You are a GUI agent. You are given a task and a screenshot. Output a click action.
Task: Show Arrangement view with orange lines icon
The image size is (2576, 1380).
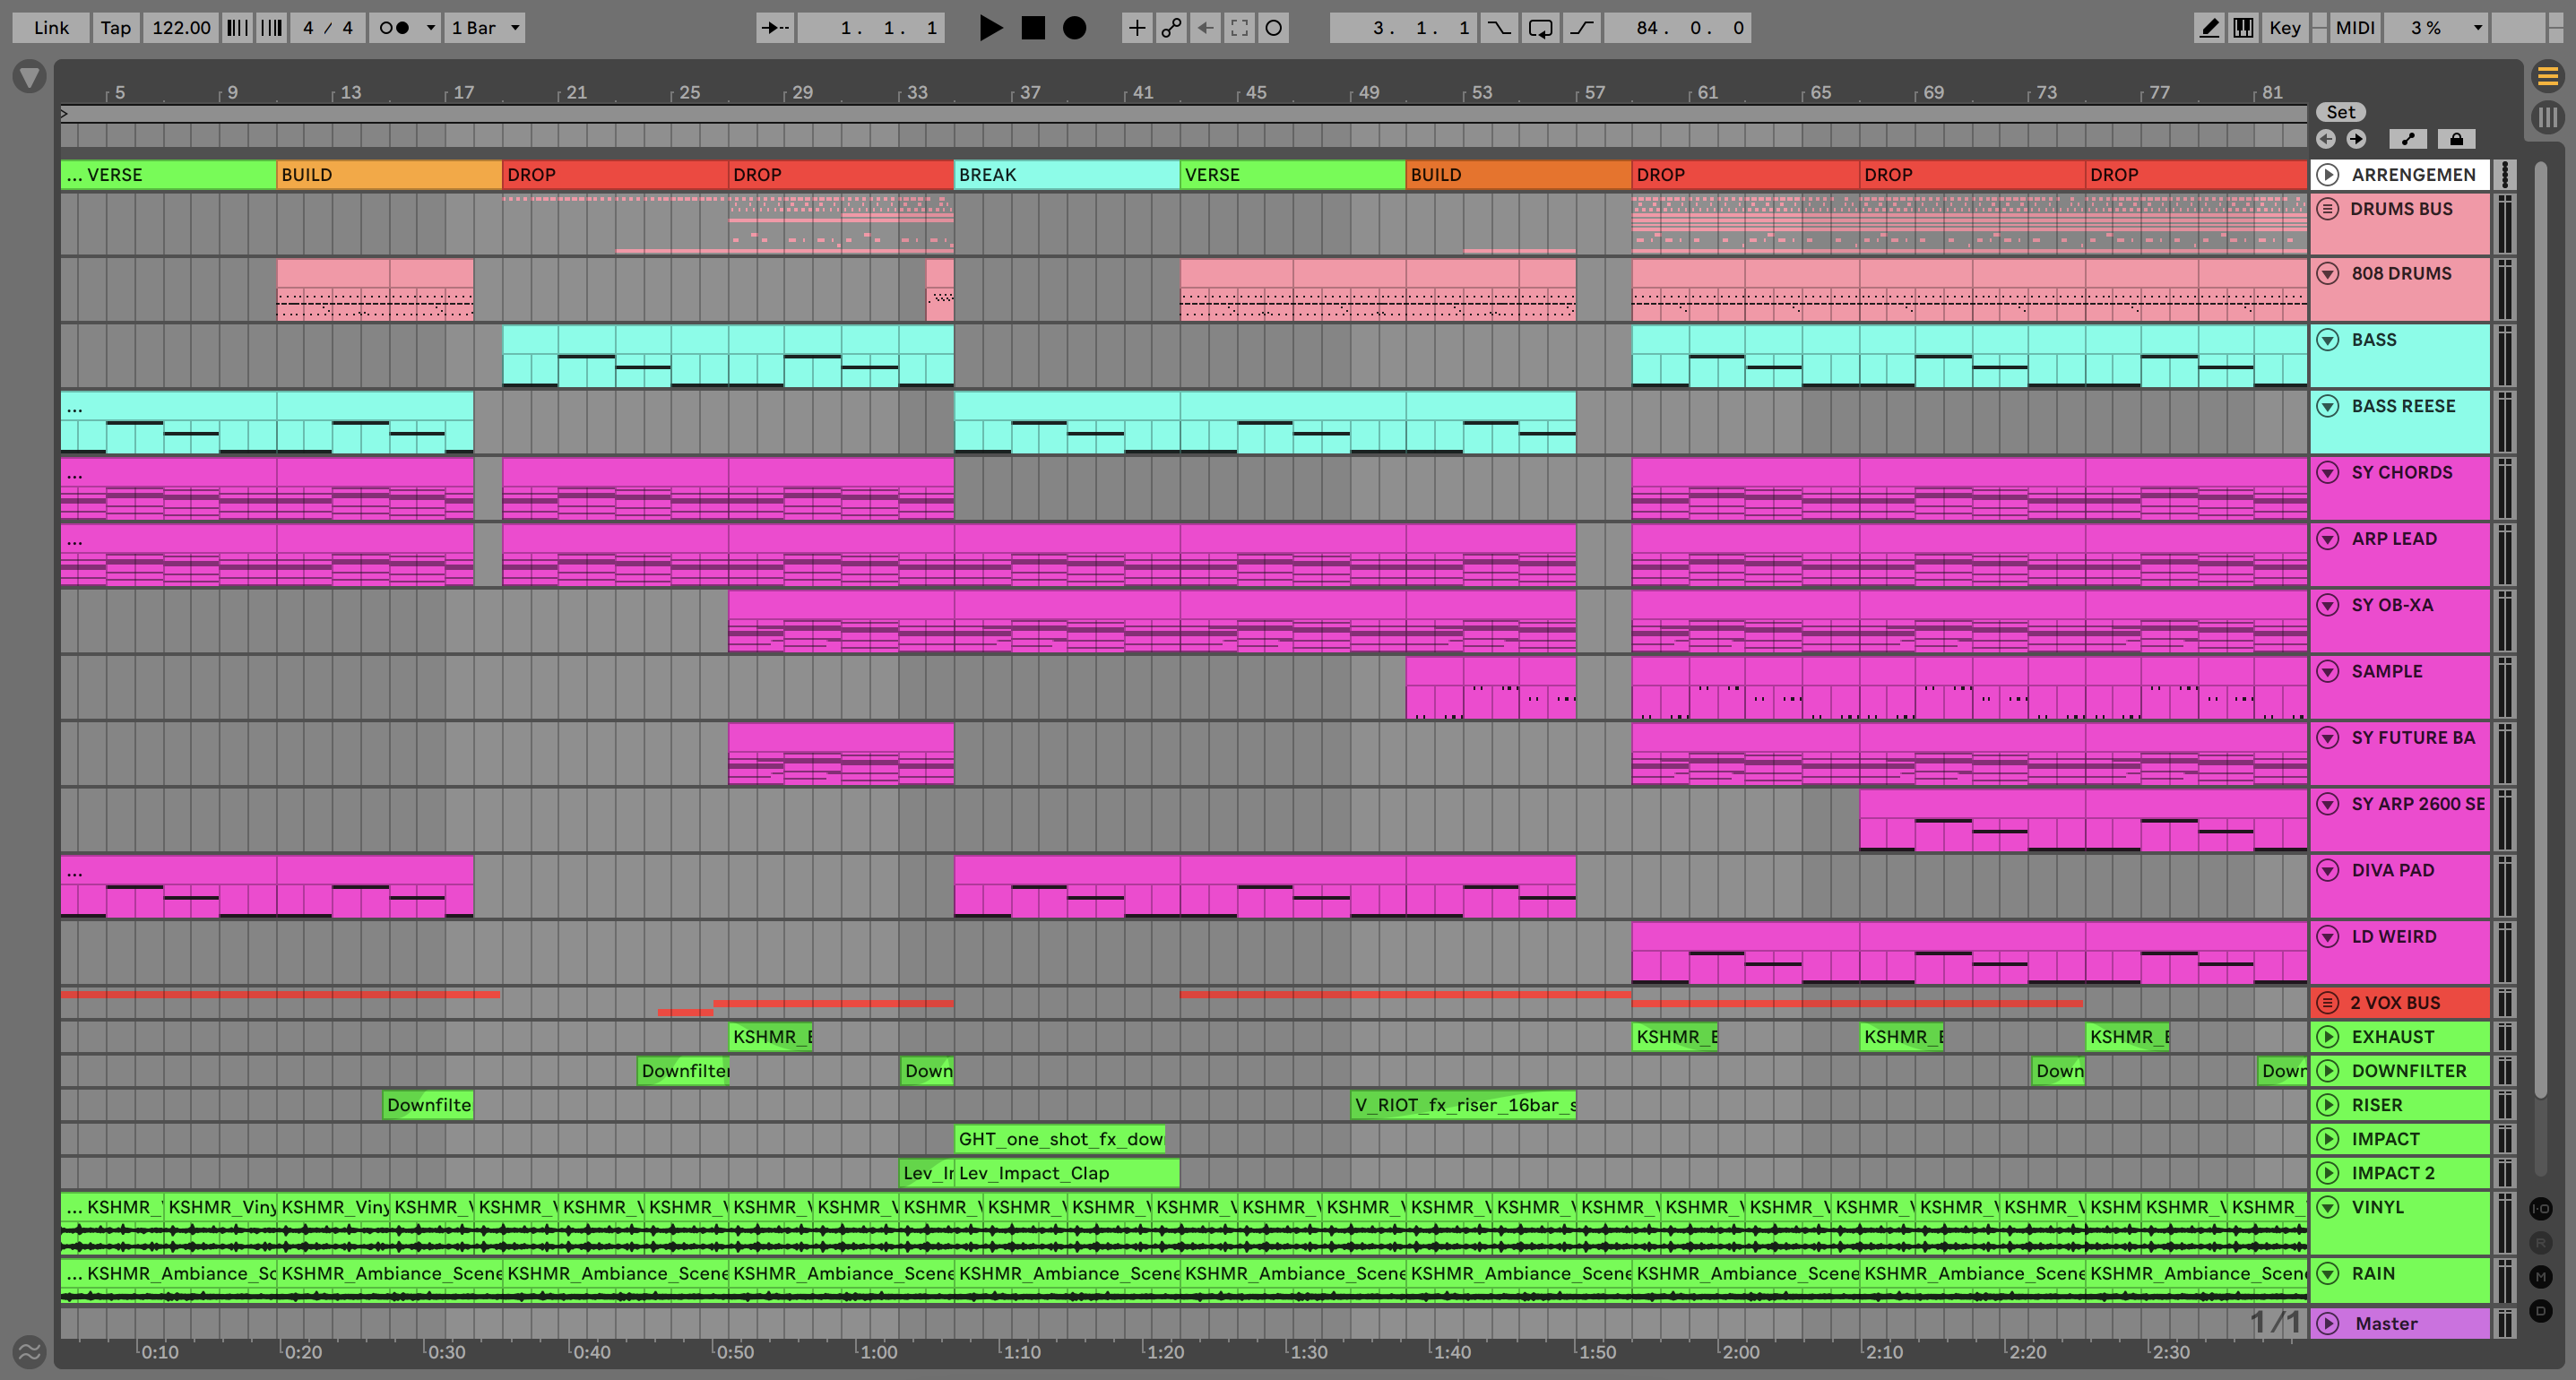tap(2547, 75)
